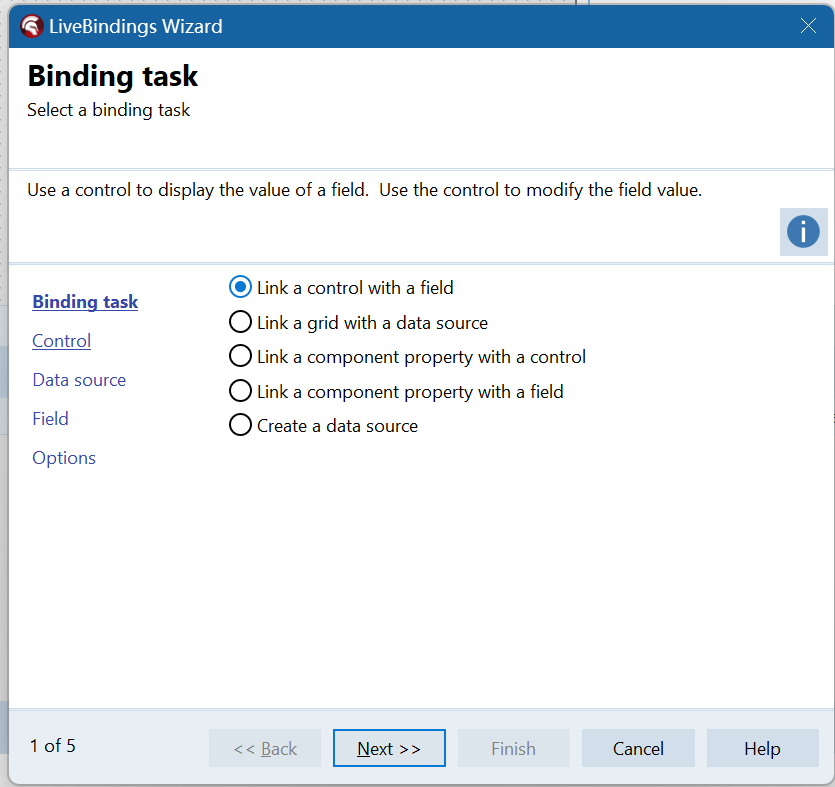Go to the Binding task step link
The height and width of the screenshot is (787, 835).
click(x=85, y=302)
